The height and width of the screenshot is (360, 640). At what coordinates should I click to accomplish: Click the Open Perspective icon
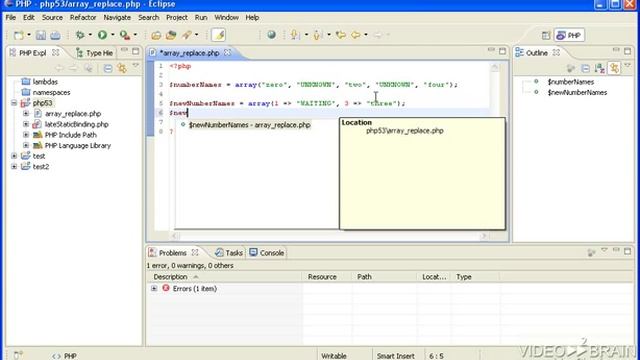point(546,36)
